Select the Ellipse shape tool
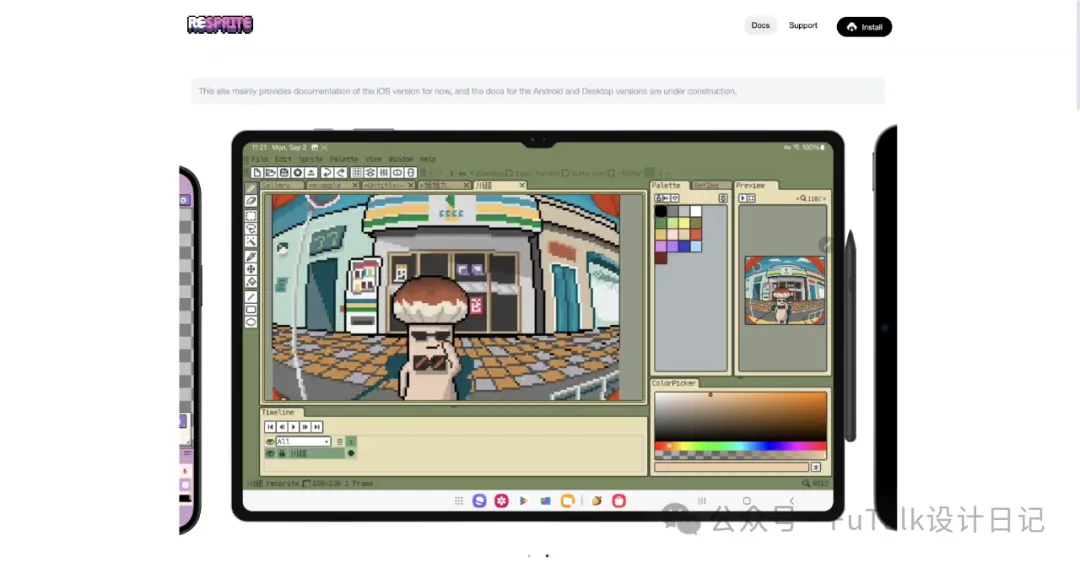The width and height of the screenshot is (1080, 563). [x=251, y=323]
